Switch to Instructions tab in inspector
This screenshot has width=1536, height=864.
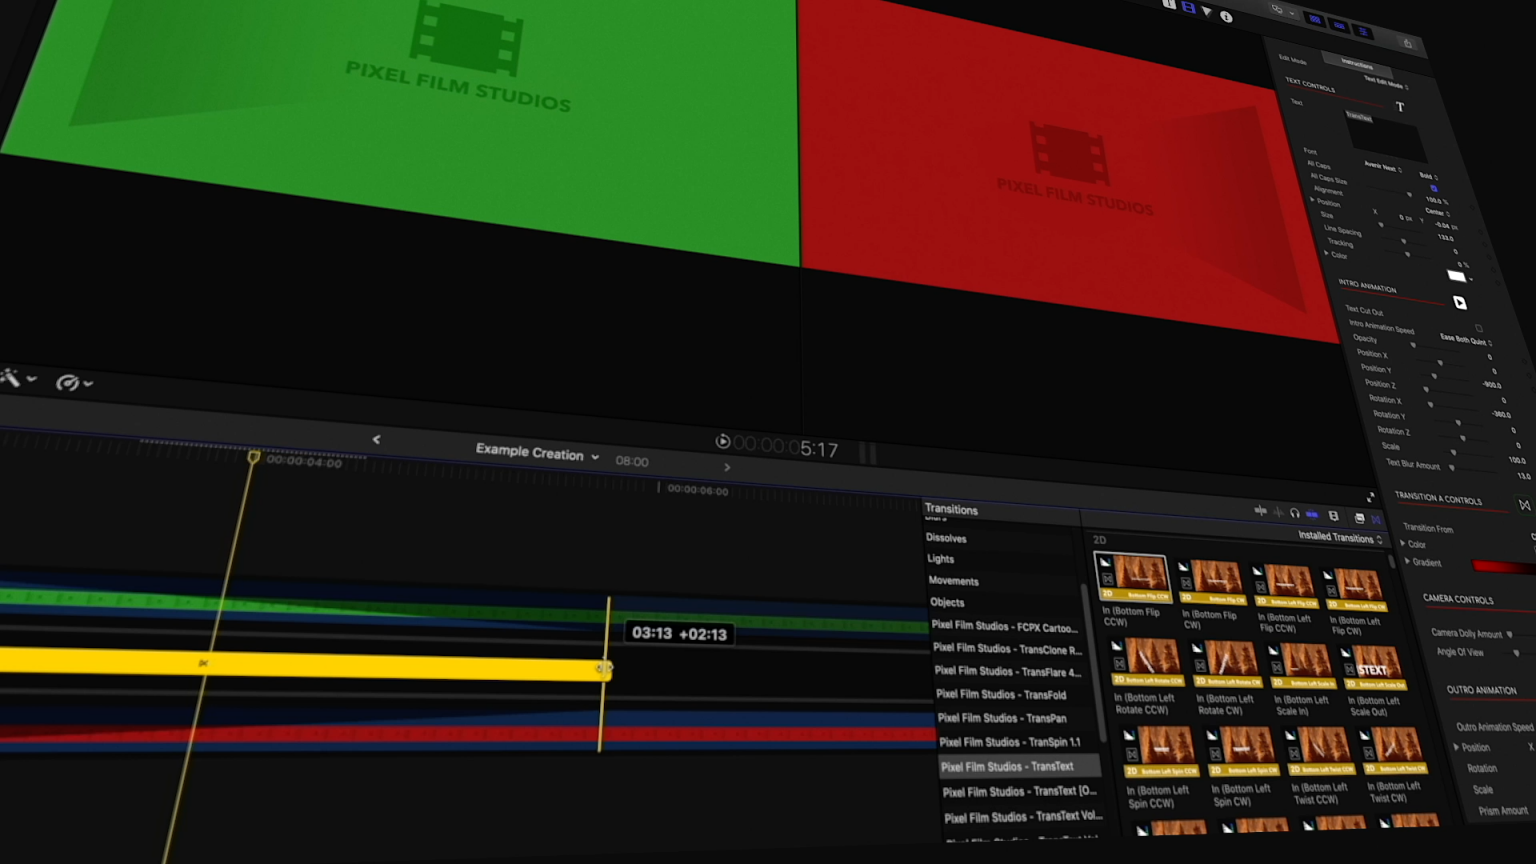pos(1355,64)
